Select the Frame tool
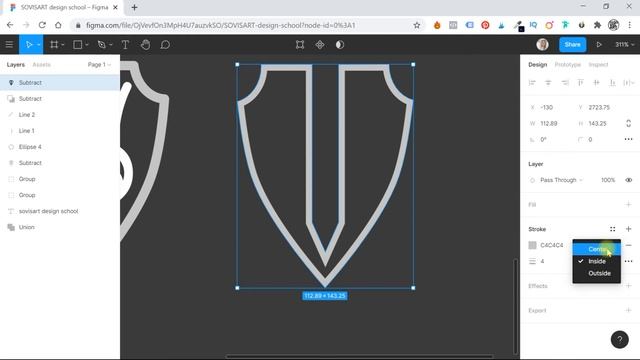Image resolution: width=640 pixels, height=360 pixels. 54,44
